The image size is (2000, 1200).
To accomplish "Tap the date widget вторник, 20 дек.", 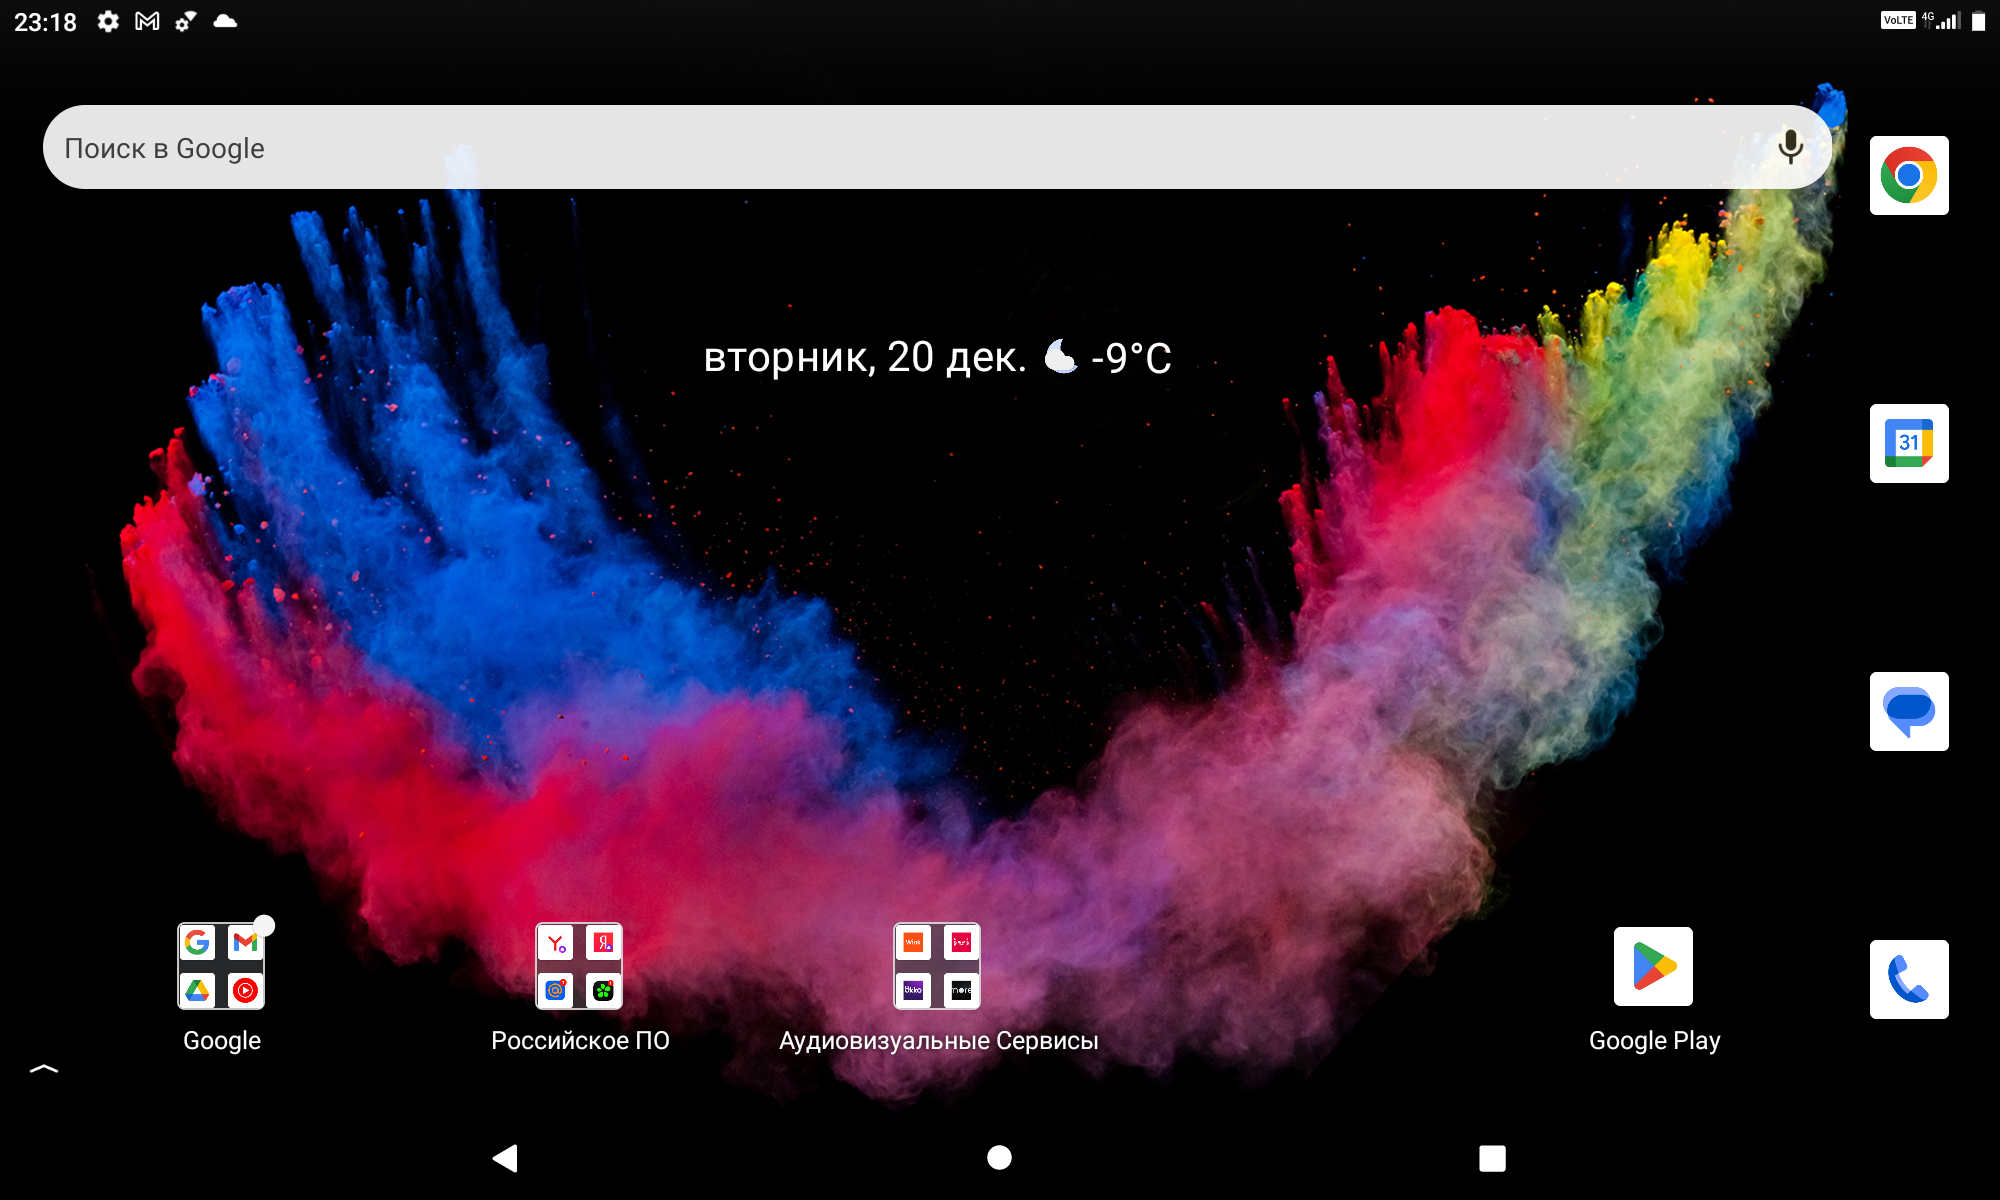I will click(x=864, y=358).
